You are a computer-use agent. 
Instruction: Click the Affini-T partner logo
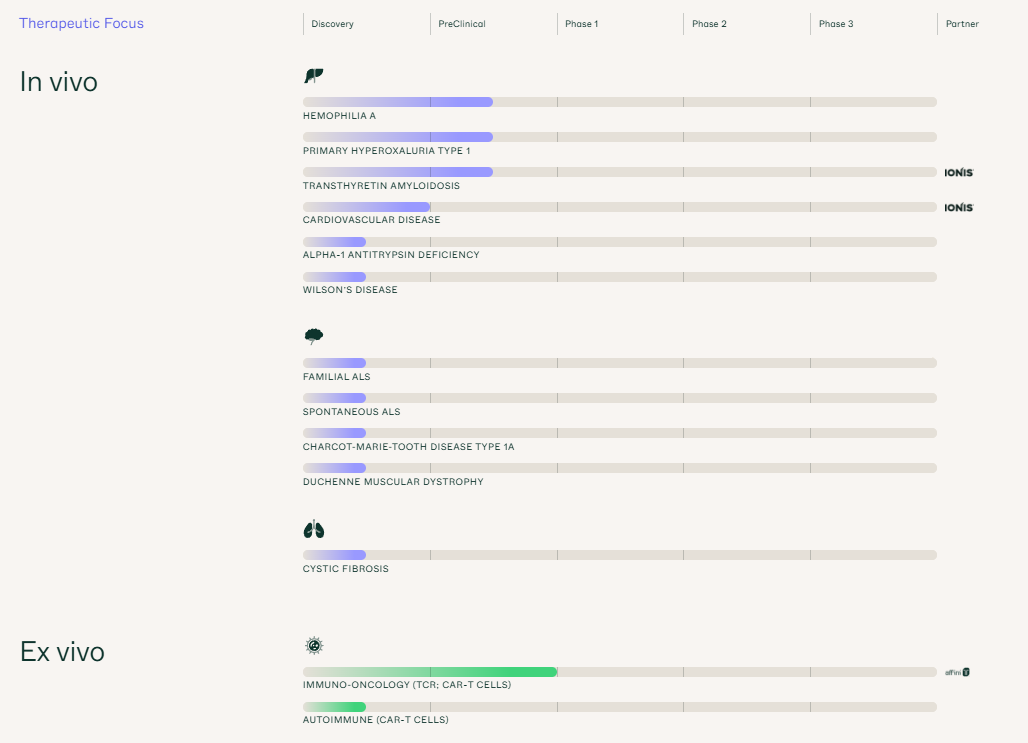pyautogui.click(x=957, y=672)
